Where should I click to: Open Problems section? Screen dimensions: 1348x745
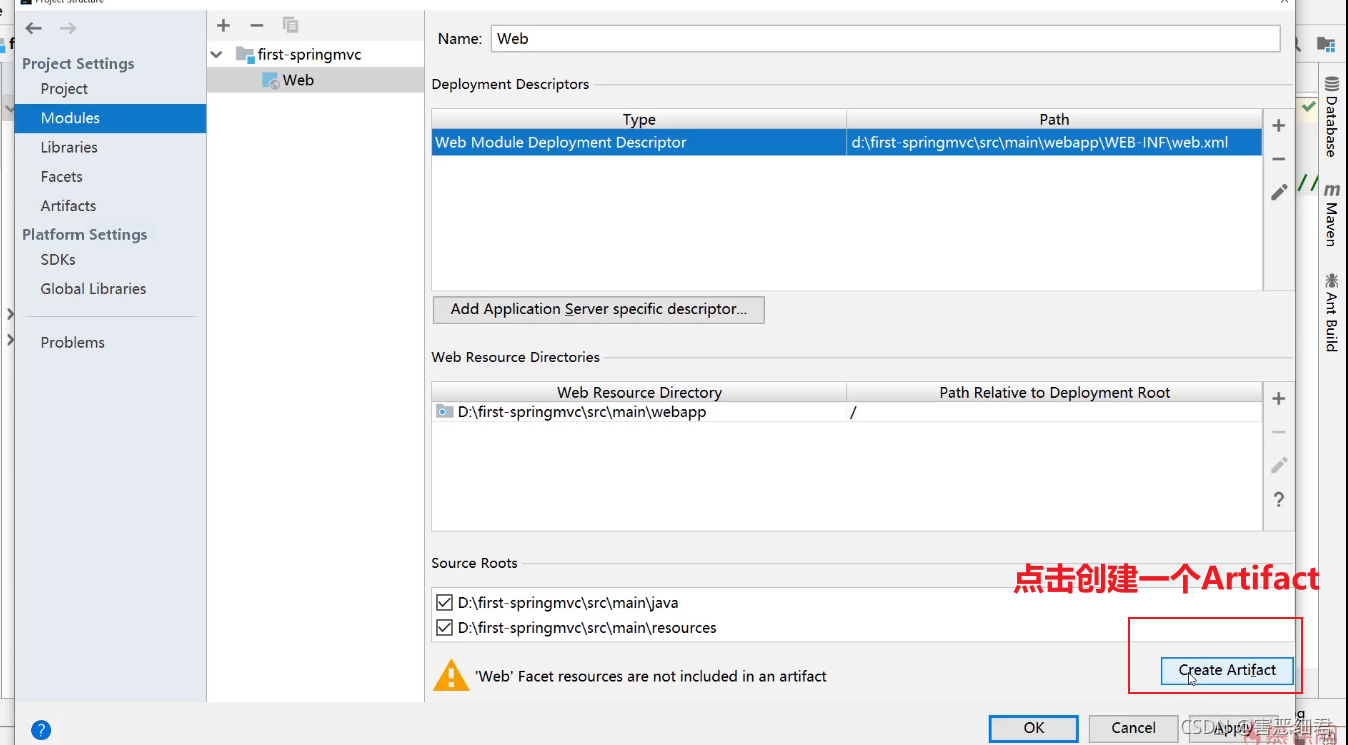pos(72,342)
